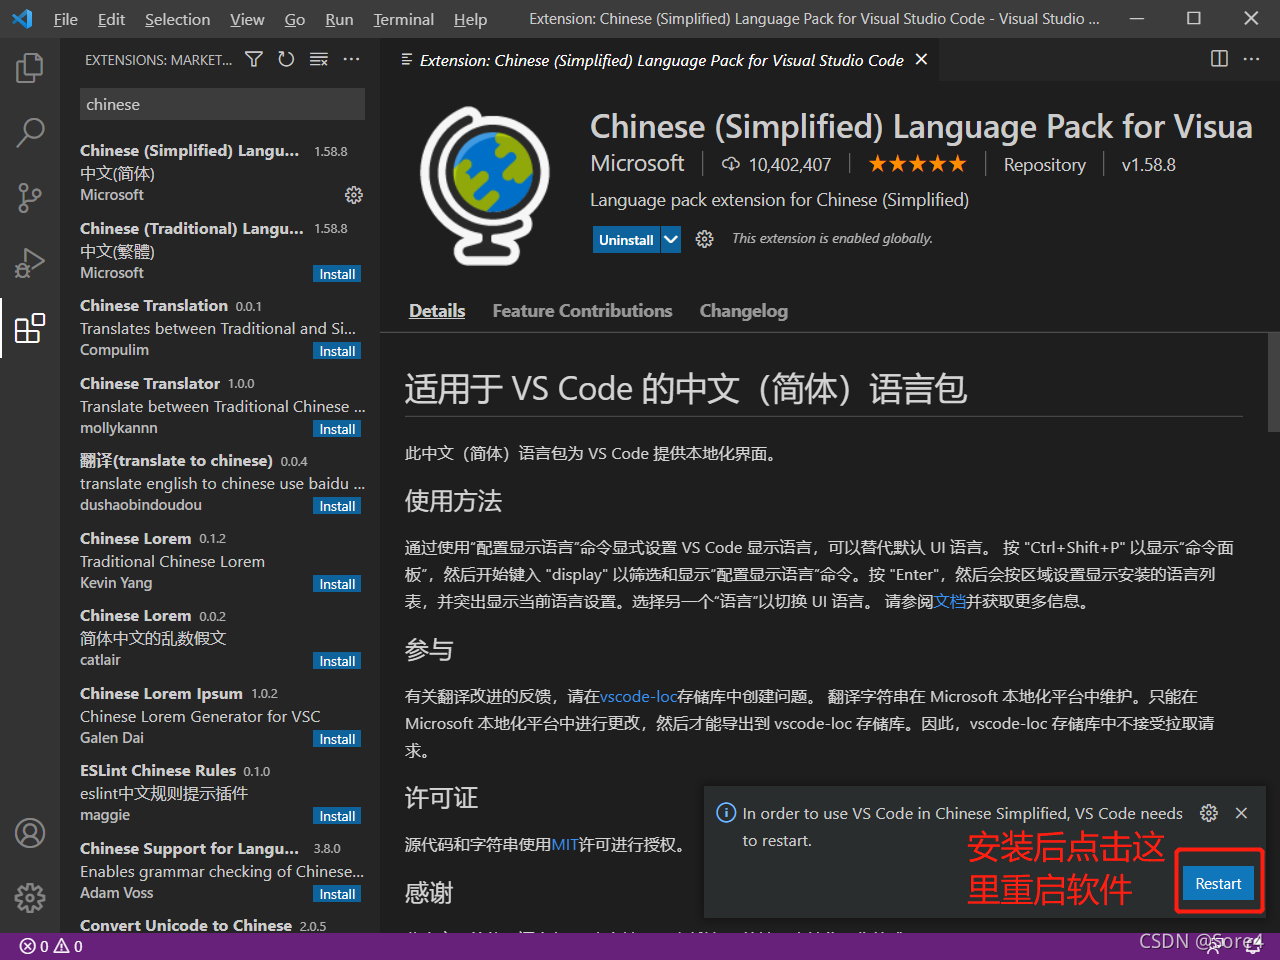The width and height of the screenshot is (1280, 960).
Task: Switch to the Feature Contributions tab
Action: click(582, 311)
